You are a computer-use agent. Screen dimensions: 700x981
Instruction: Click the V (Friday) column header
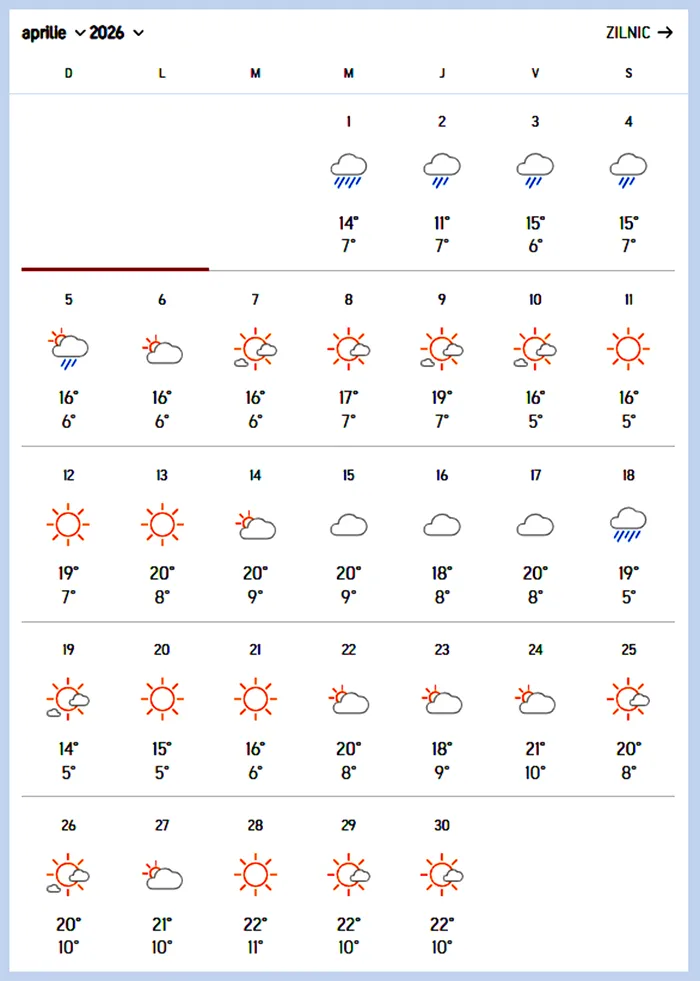(535, 73)
